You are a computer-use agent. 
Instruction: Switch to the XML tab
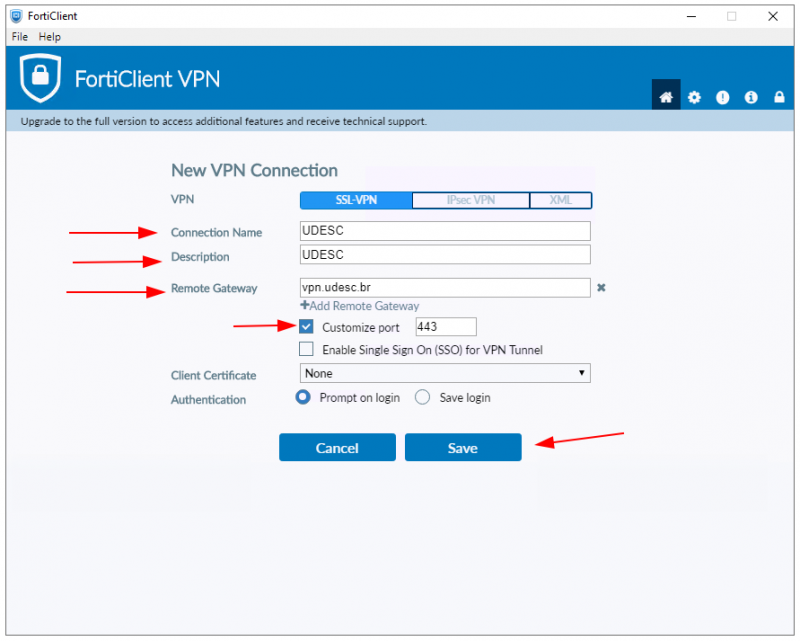[561, 200]
